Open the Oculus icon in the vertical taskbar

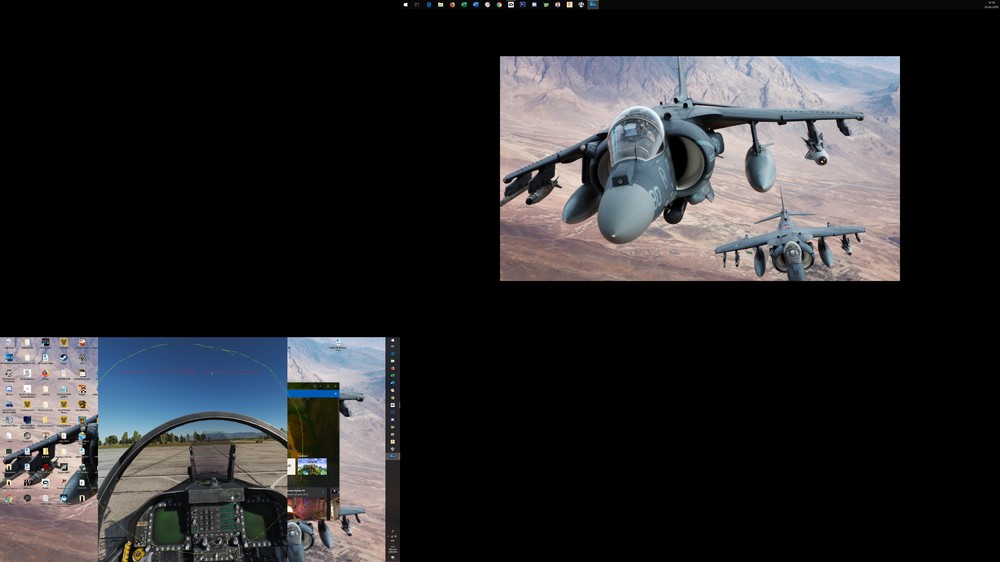tap(393, 405)
